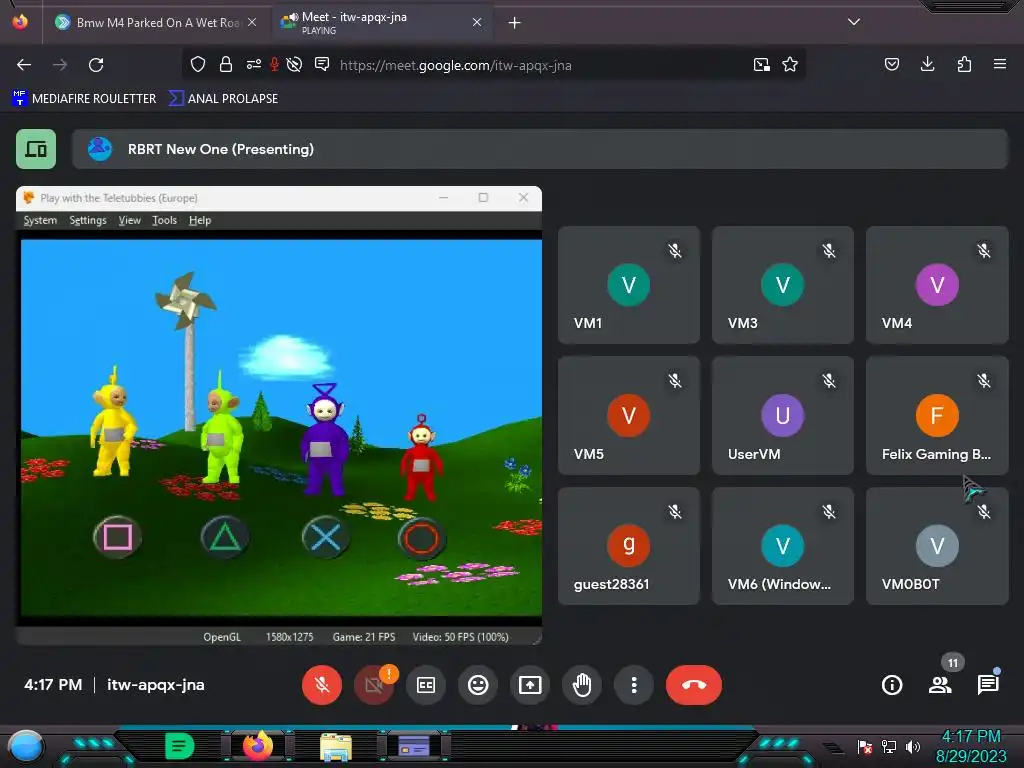Click the present now button

click(x=530, y=685)
